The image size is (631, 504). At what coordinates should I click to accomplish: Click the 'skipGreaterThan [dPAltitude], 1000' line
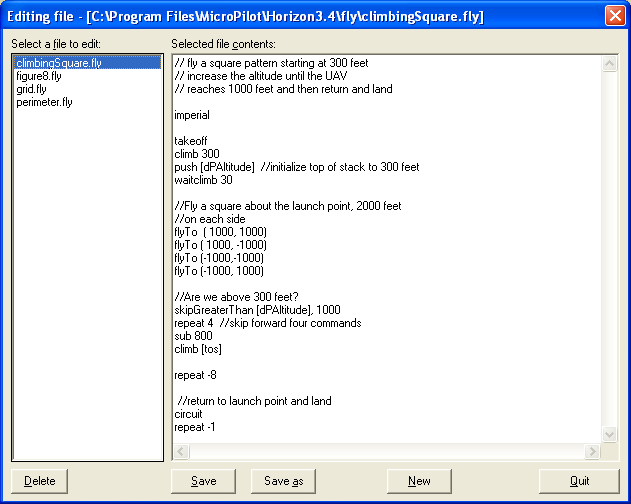(x=257, y=310)
